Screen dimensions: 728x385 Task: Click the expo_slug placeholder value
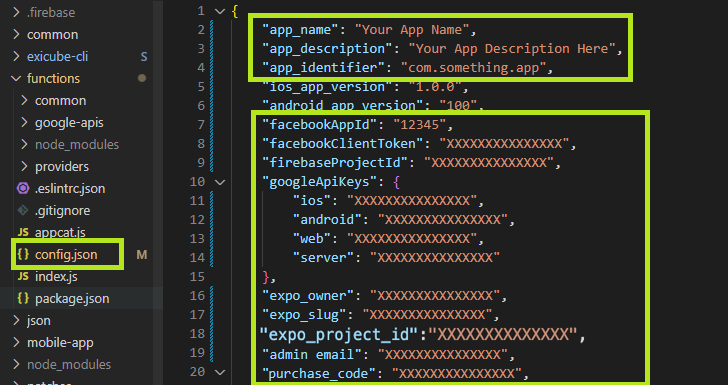click(428, 315)
